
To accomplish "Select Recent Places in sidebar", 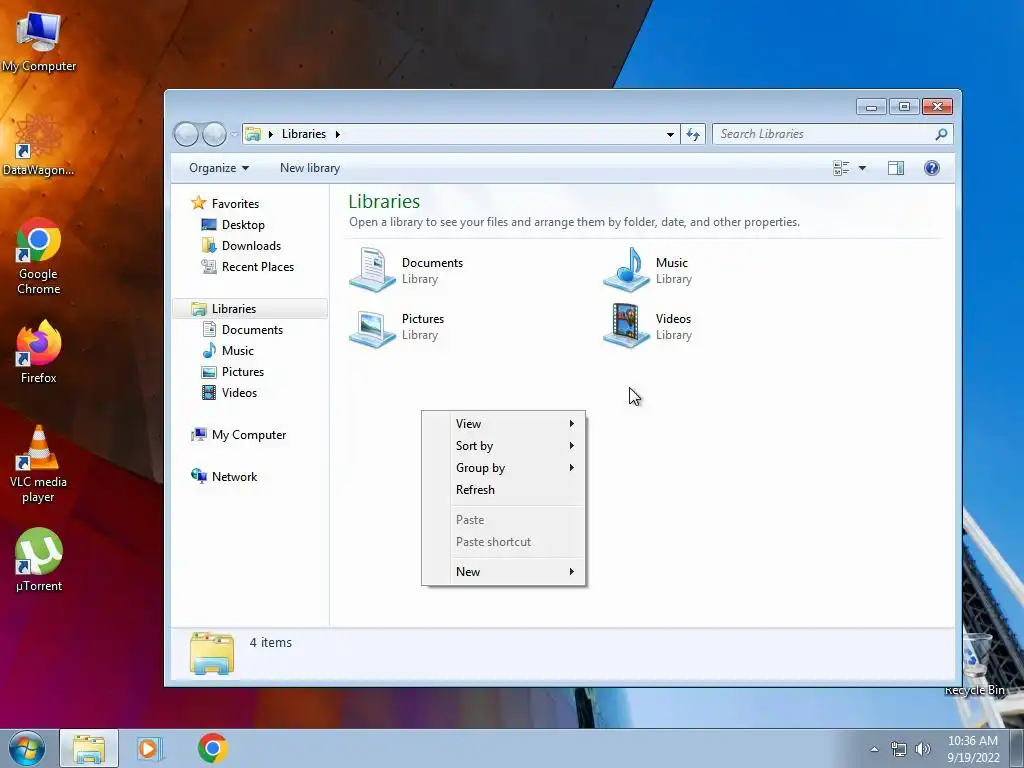I will coord(257,266).
